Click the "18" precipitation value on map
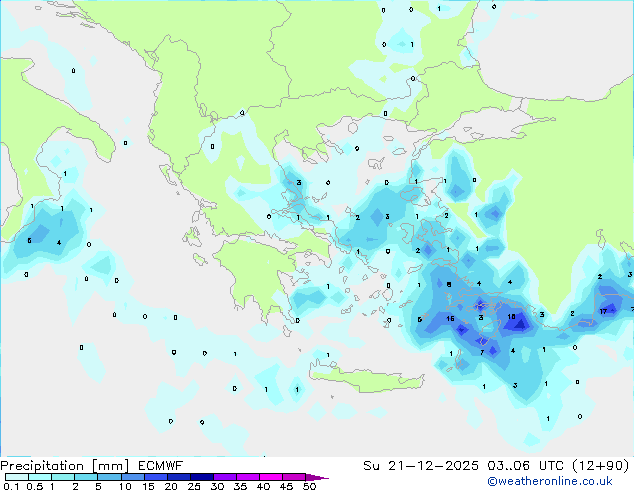The image size is (634, 490). [511, 317]
